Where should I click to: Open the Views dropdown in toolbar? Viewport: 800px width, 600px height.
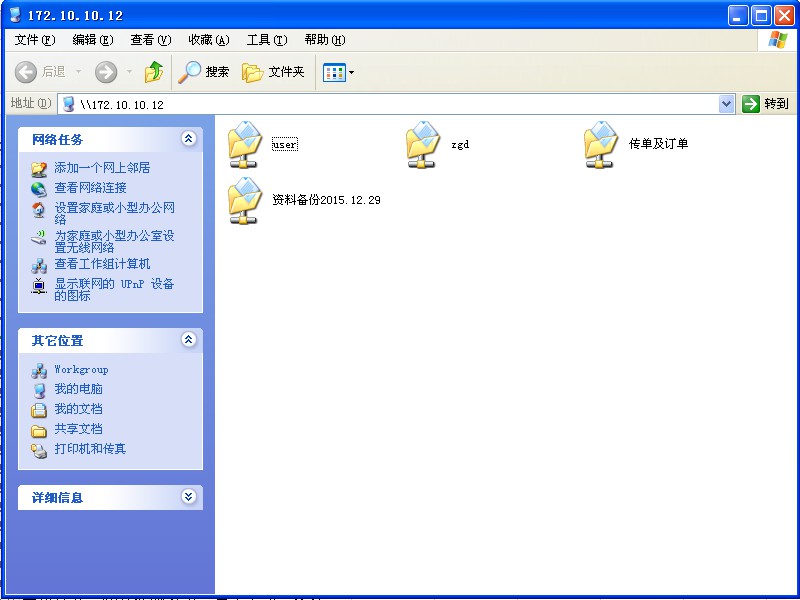(339, 72)
